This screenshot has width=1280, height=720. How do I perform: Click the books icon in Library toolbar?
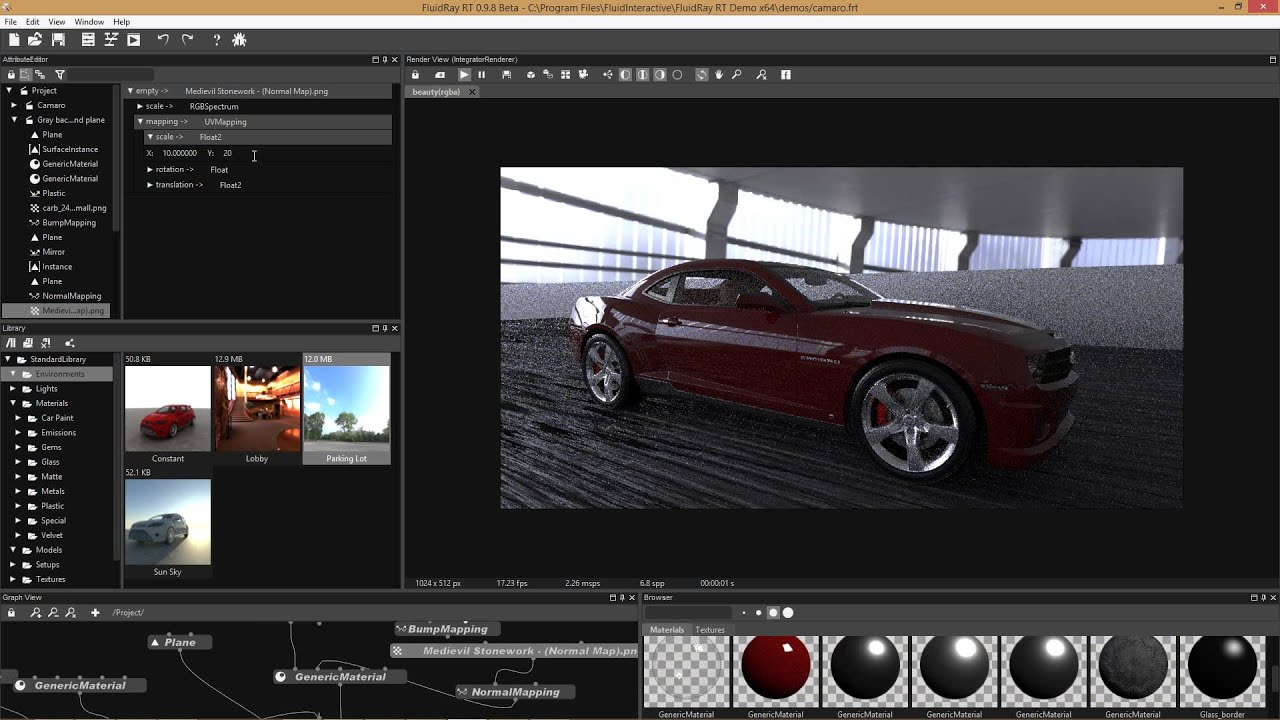(11, 343)
